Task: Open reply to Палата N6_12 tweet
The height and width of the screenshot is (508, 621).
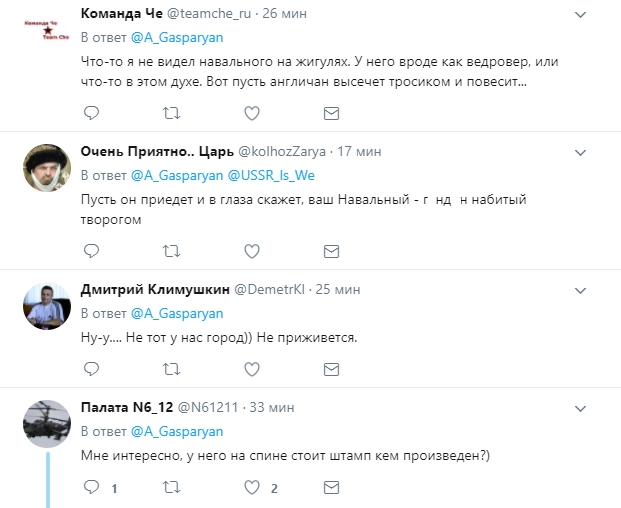Action: [90, 488]
